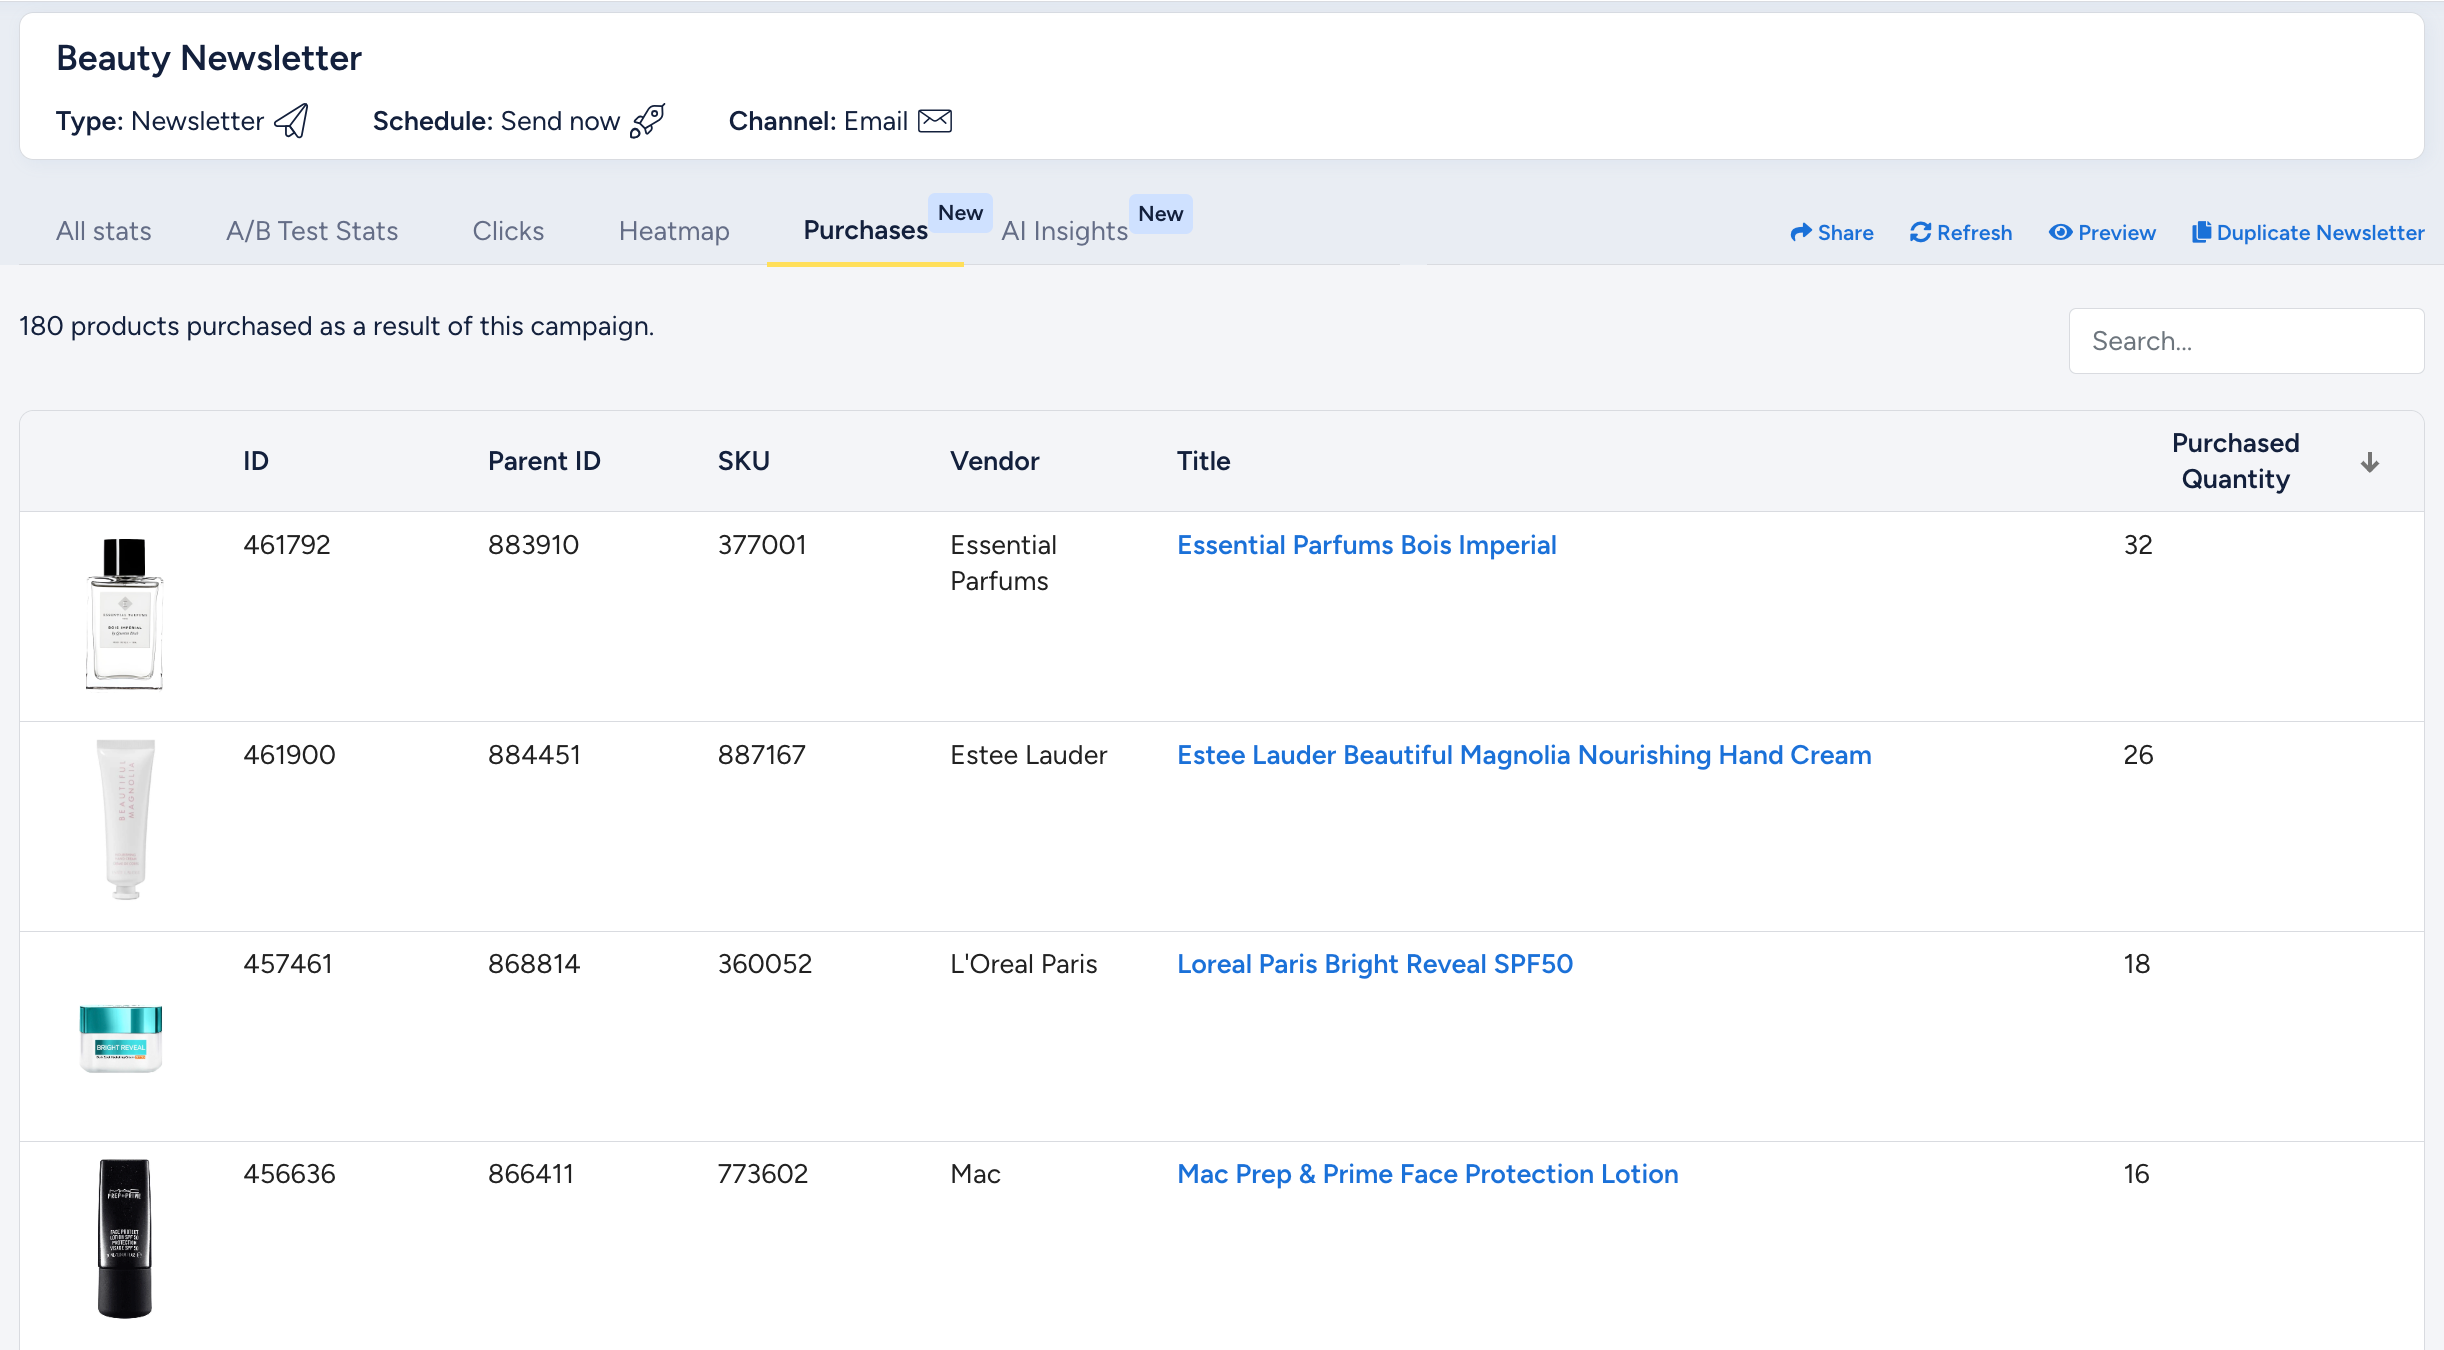Click the SKU column header
2444x1350 pixels.
[743, 461]
